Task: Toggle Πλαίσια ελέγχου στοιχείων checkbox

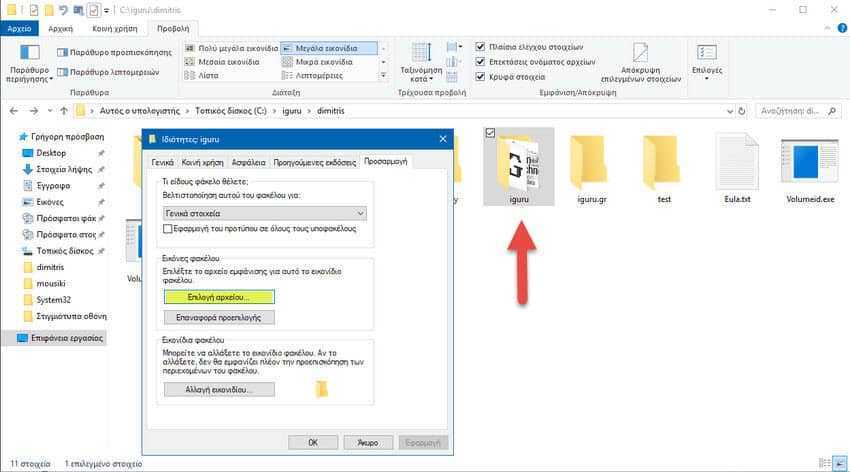Action: 480,47
